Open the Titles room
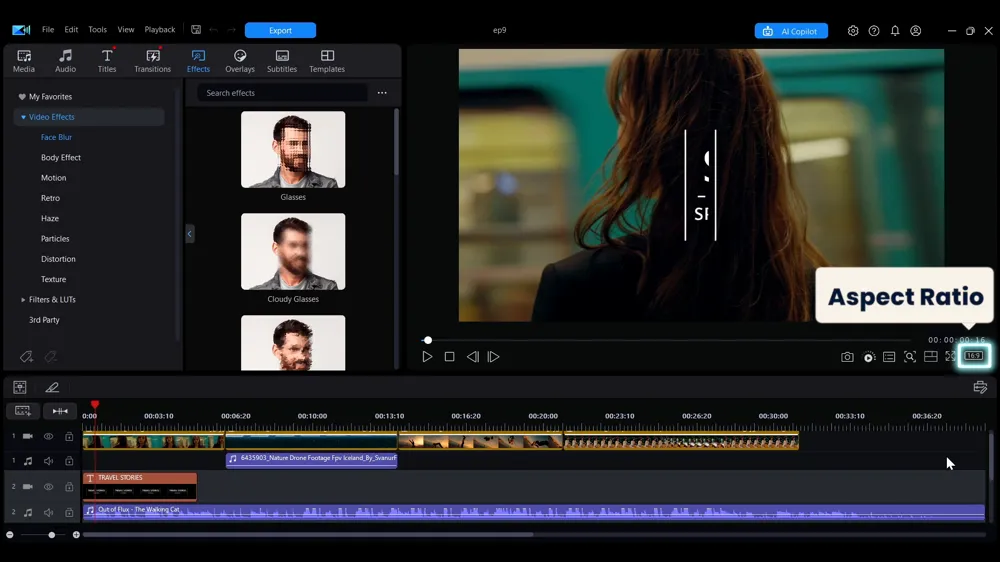The image size is (1000, 562). point(107,61)
